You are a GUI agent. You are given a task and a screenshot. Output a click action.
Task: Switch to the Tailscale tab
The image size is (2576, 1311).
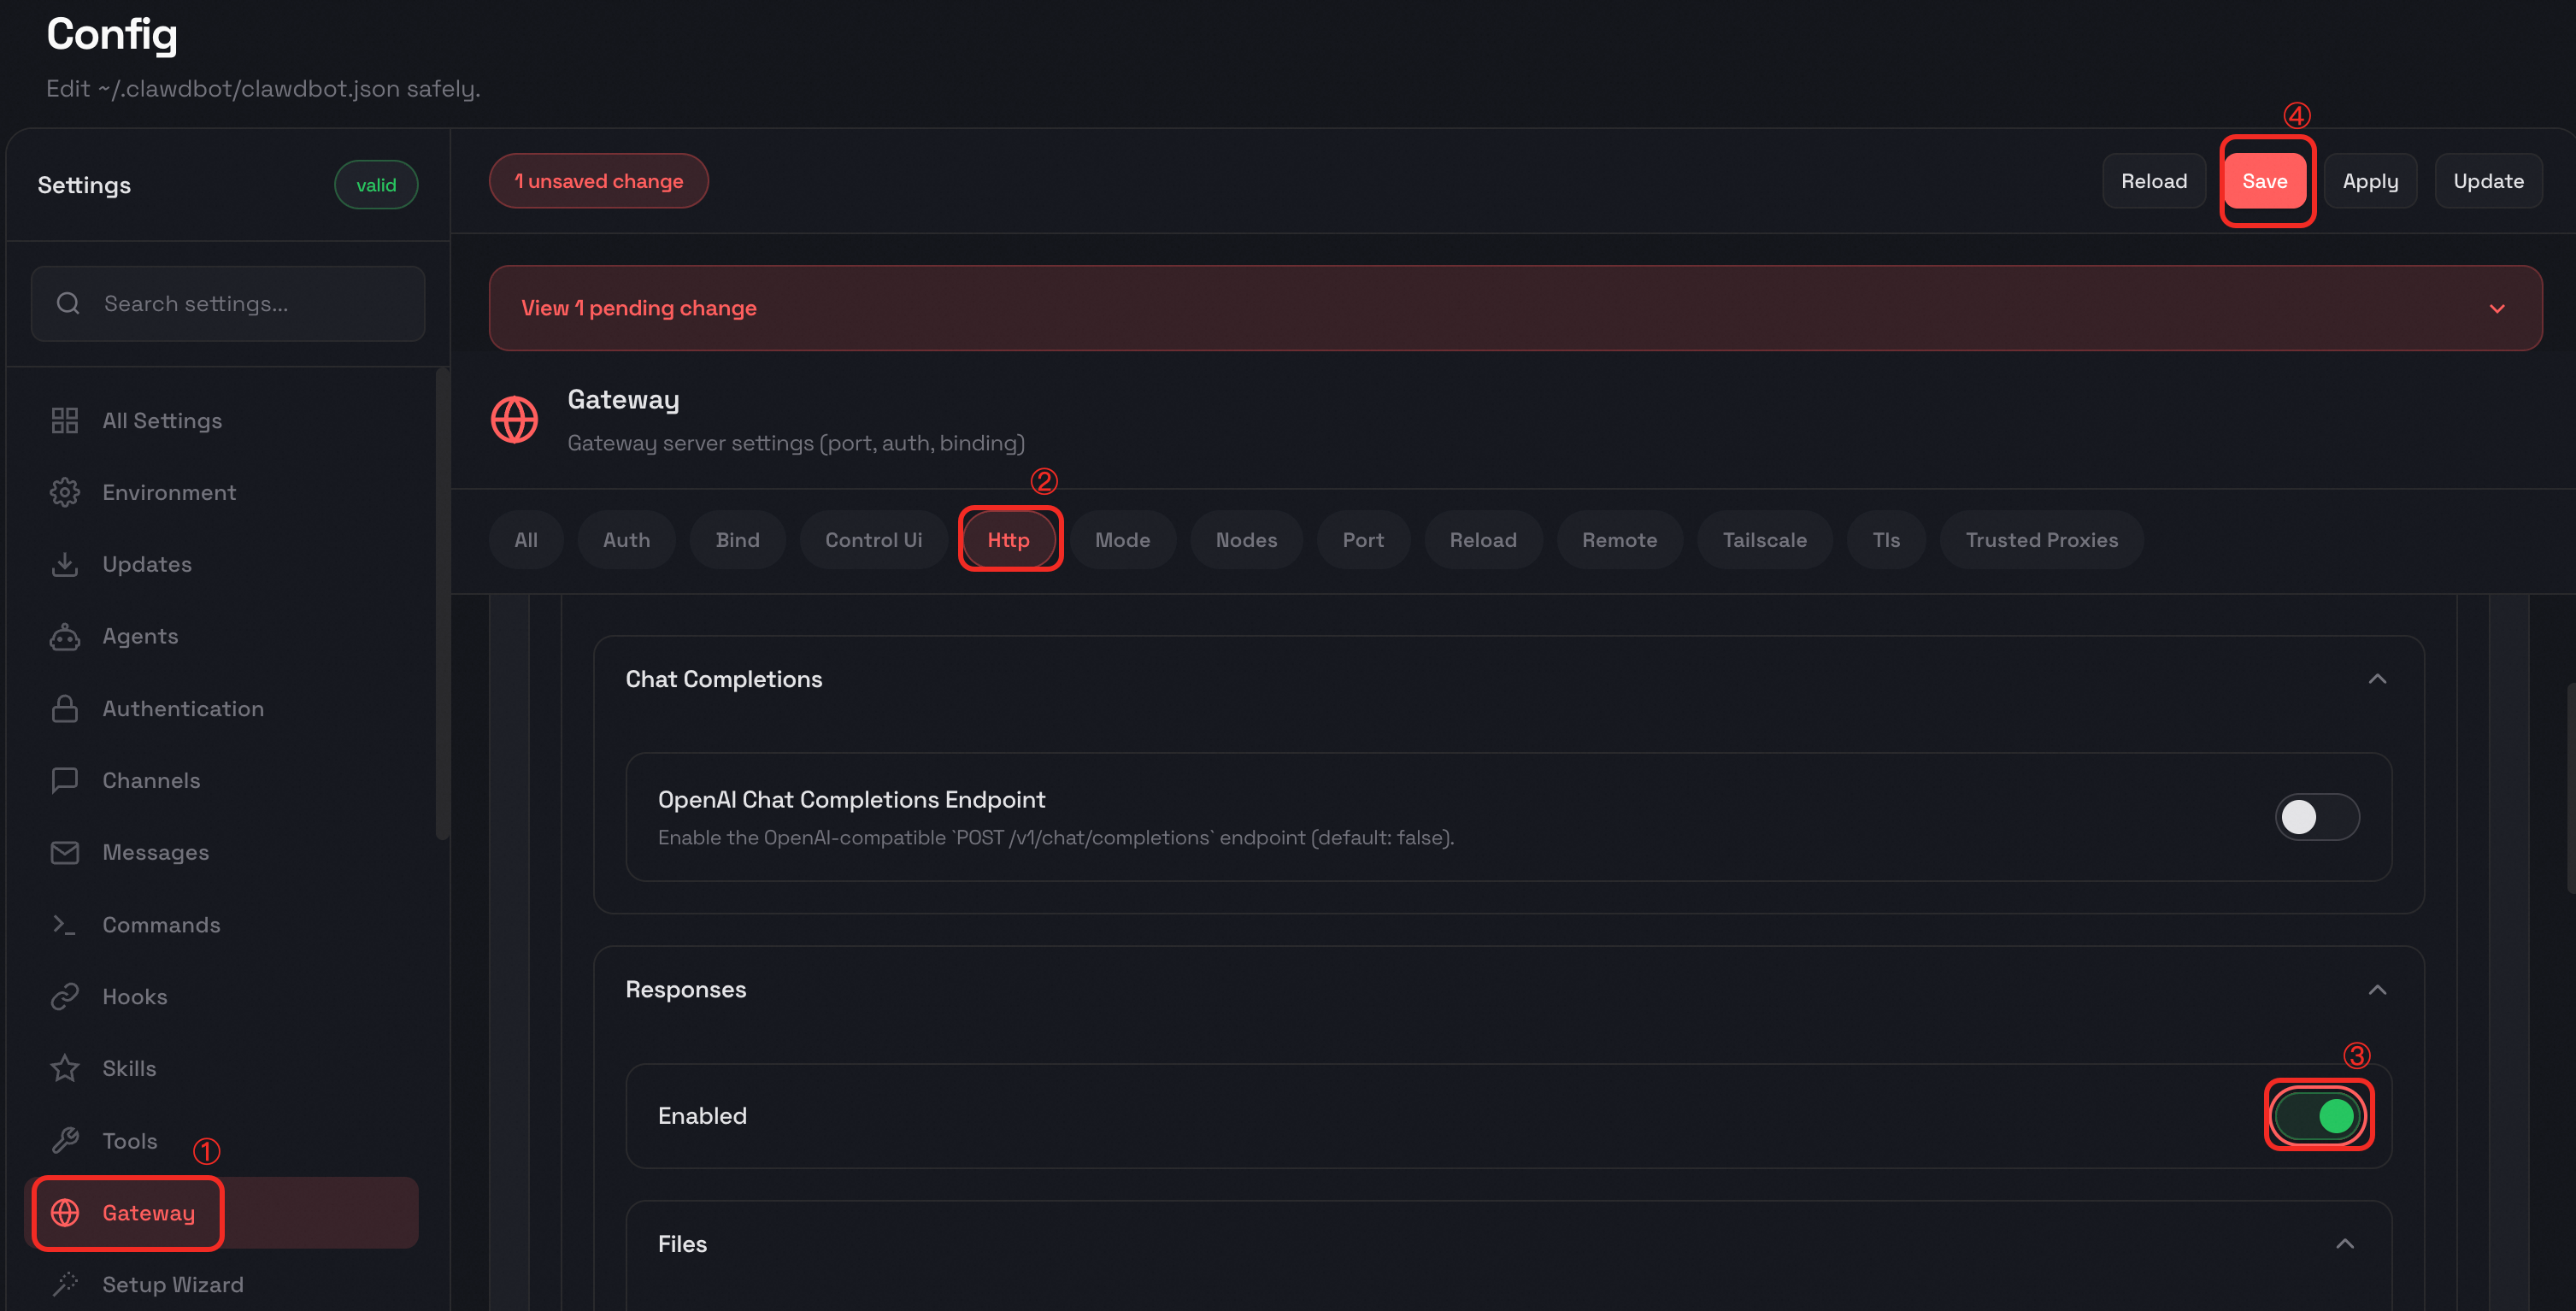pyautogui.click(x=1763, y=540)
